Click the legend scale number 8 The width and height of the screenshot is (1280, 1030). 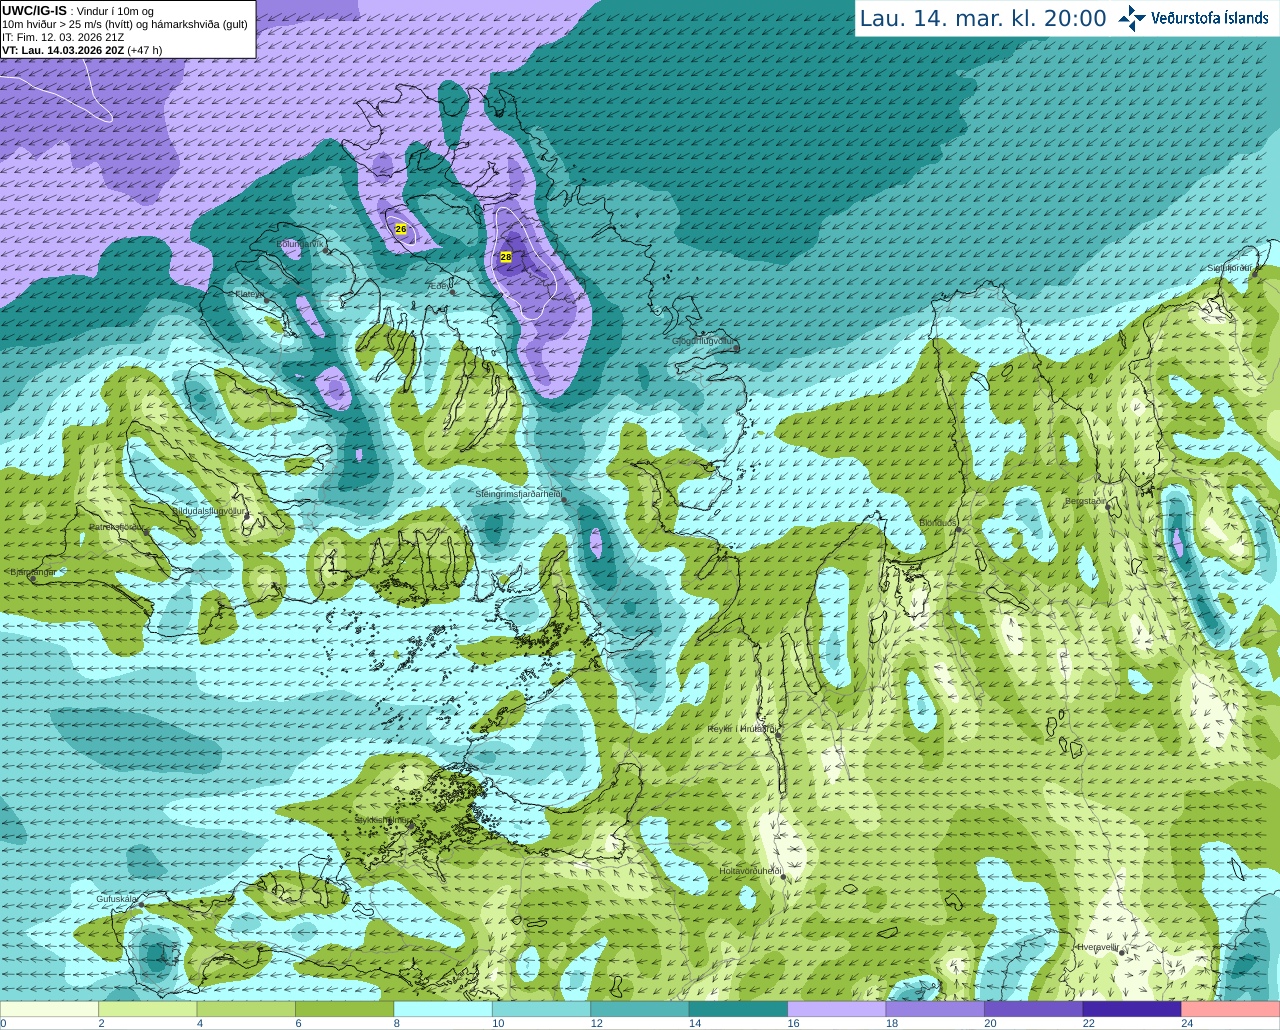(x=397, y=1023)
